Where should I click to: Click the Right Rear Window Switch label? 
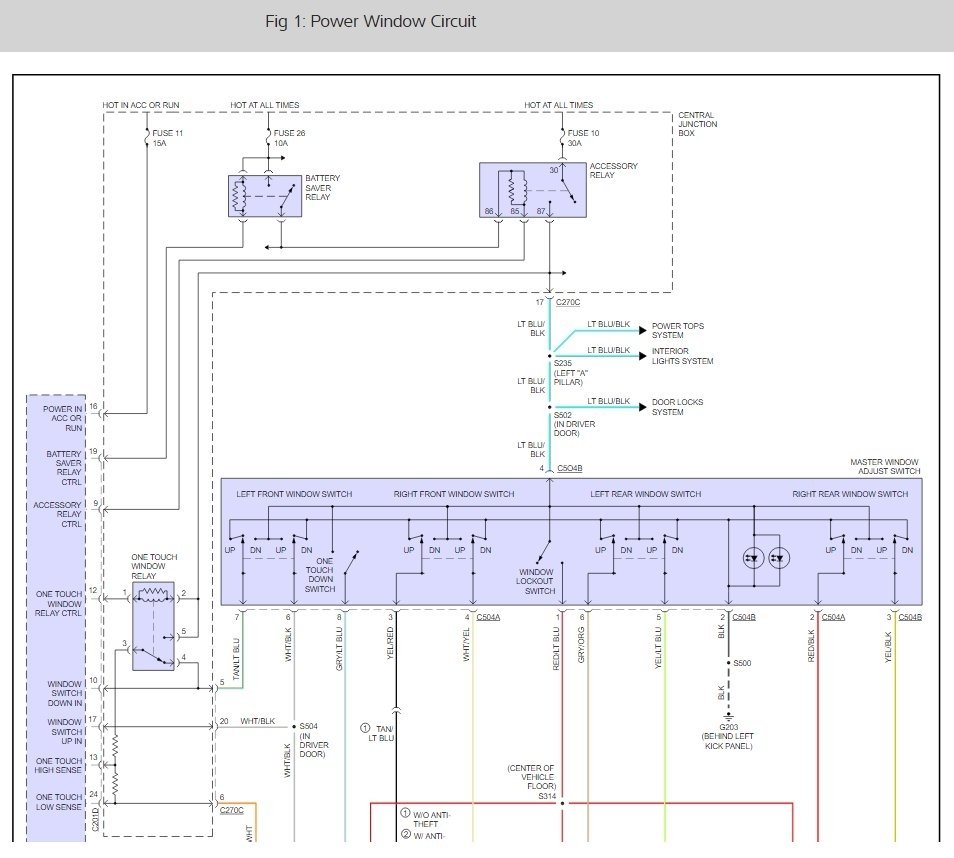pos(850,494)
